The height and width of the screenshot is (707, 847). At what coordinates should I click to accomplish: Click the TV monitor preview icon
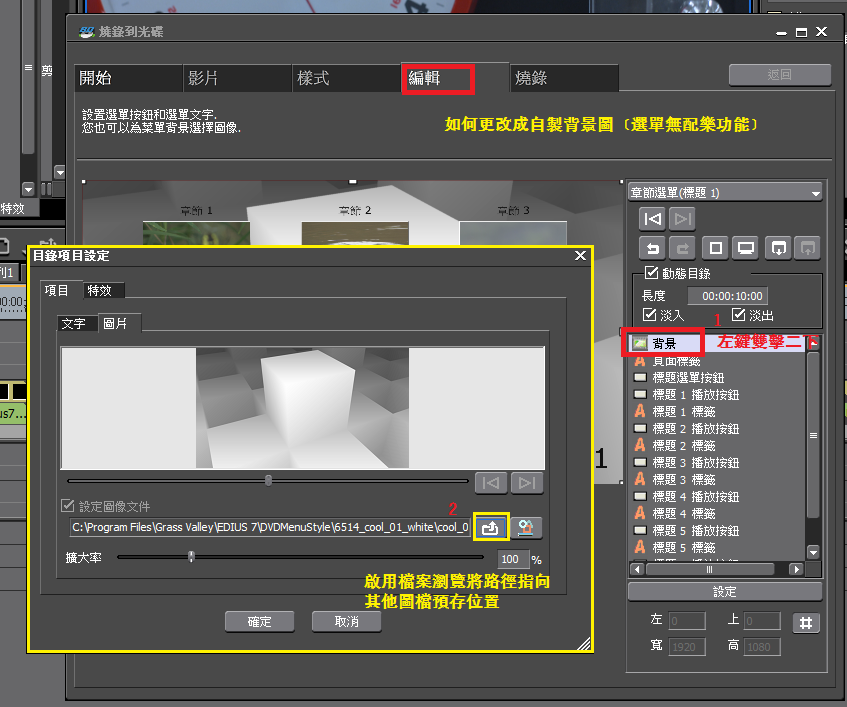point(746,248)
